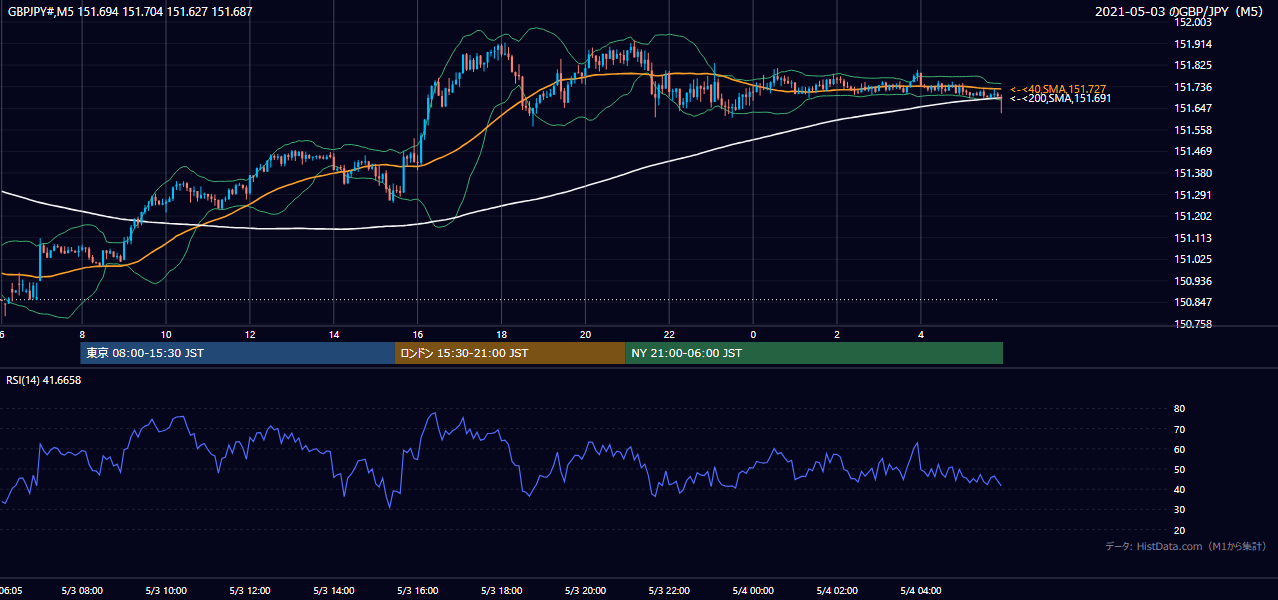Click RSI axis level 60
The height and width of the screenshot is (600, 1278).
pos(1179,449)
